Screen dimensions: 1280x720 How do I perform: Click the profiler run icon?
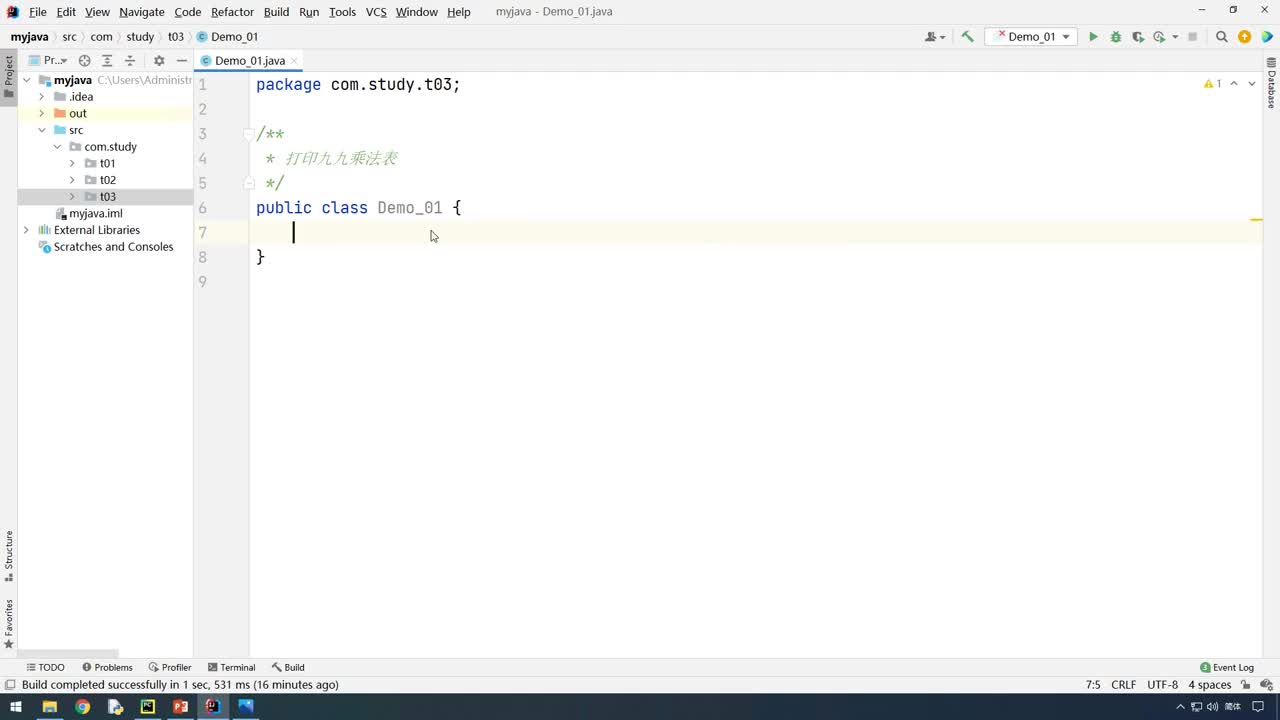[1159, 37]
